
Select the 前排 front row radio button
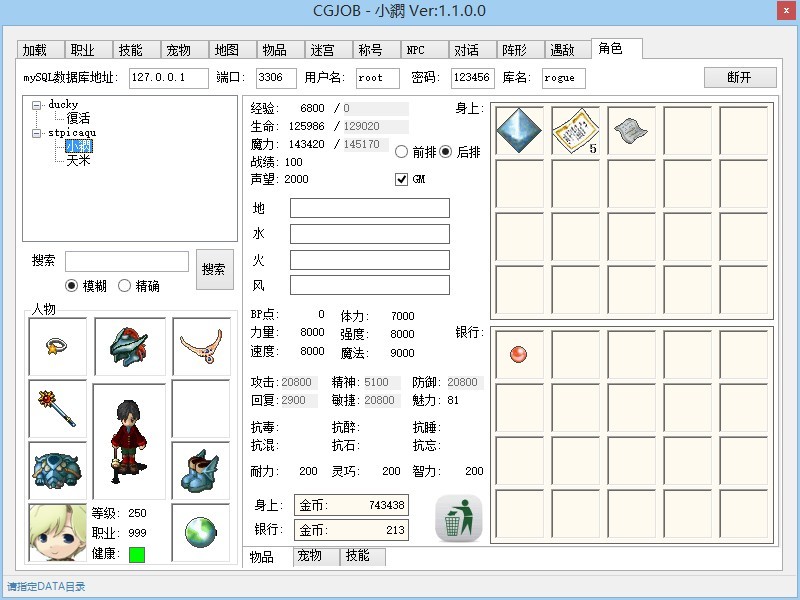pyautogui.click(x=401, y=152)
